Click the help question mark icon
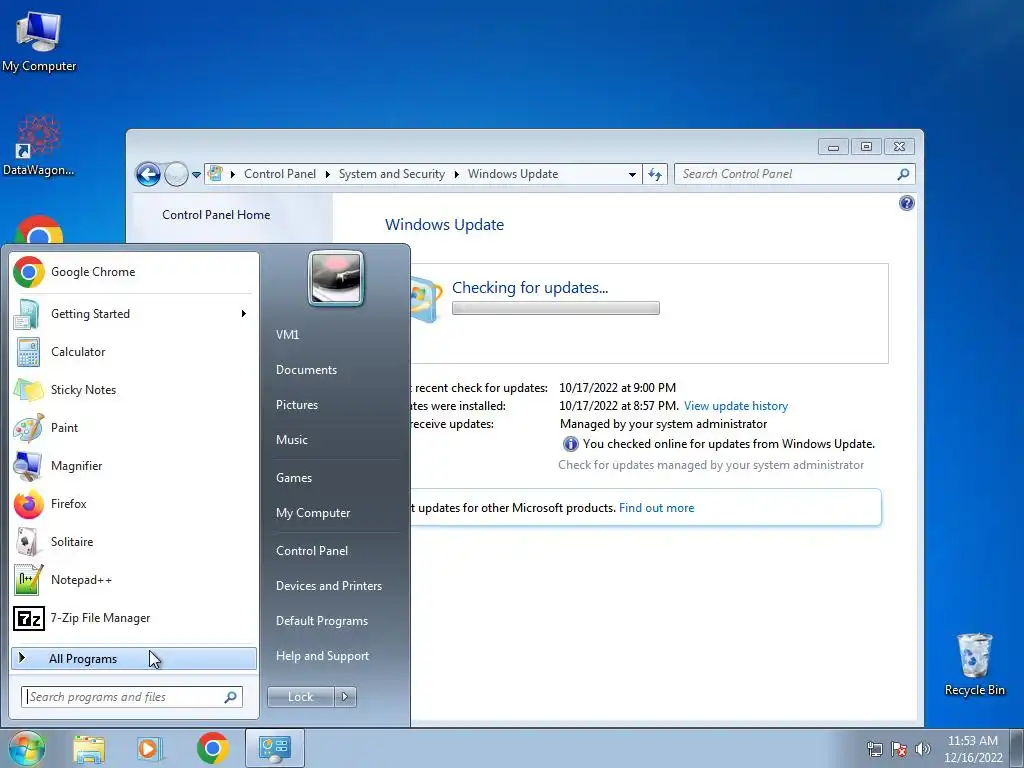 click(906, 203)
